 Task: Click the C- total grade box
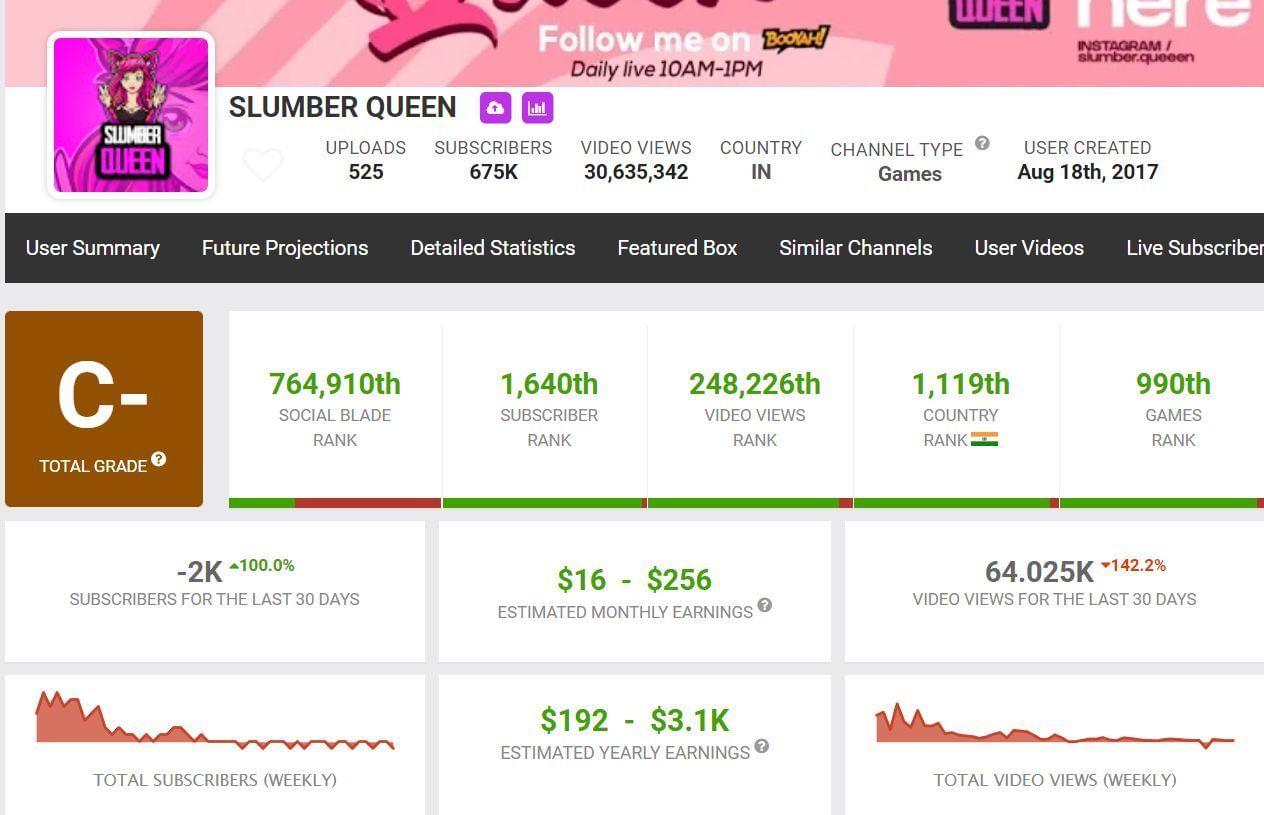[104, 408]
